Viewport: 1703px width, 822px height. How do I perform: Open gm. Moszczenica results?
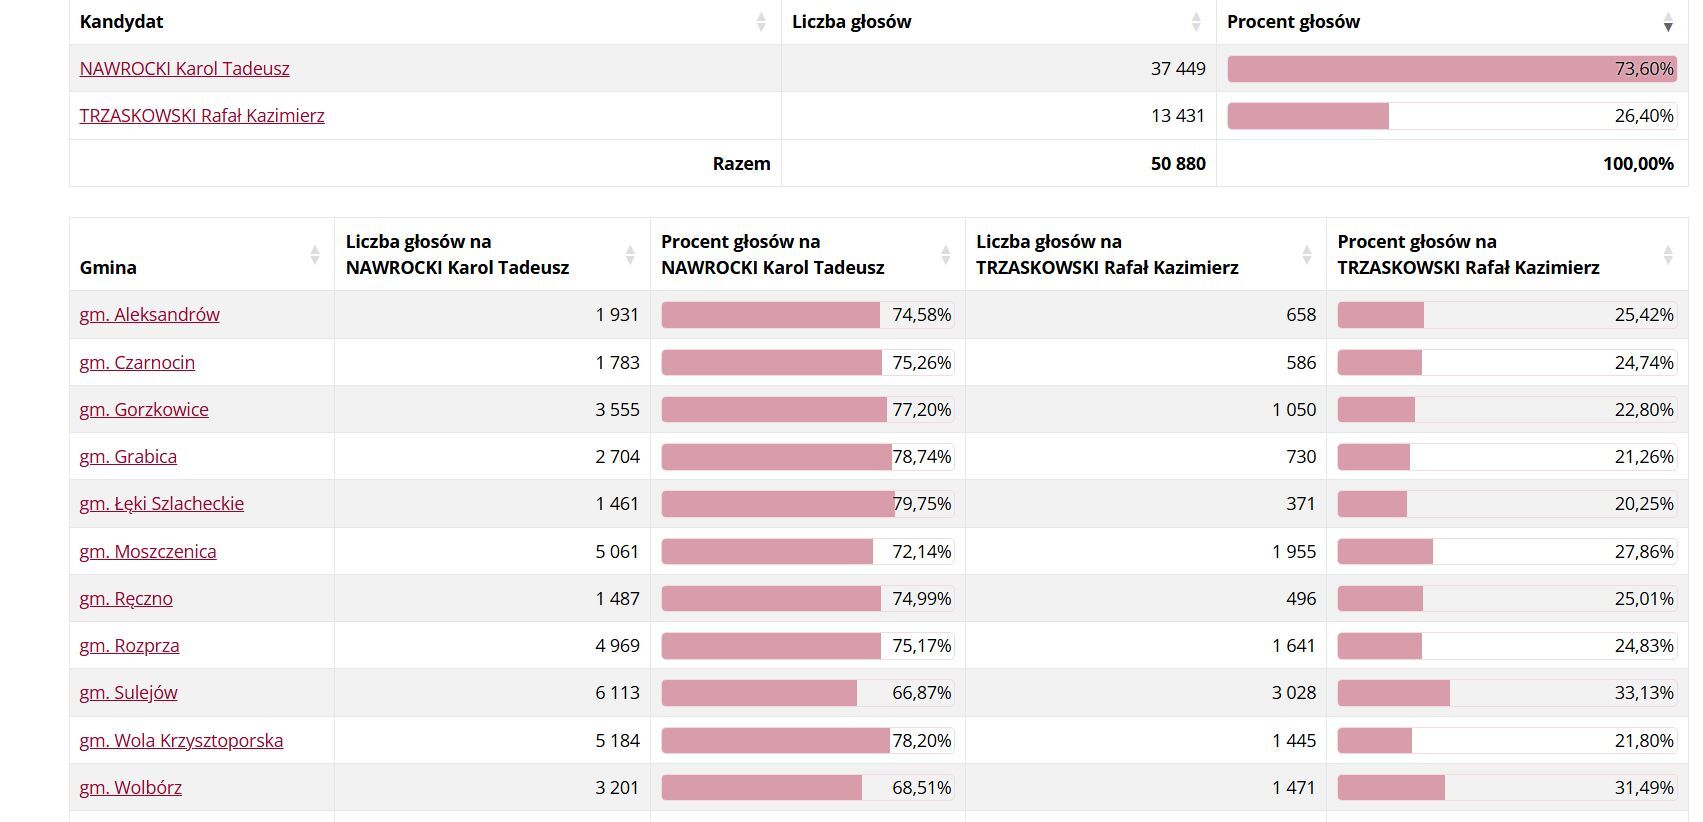click(x=148, y=552)
